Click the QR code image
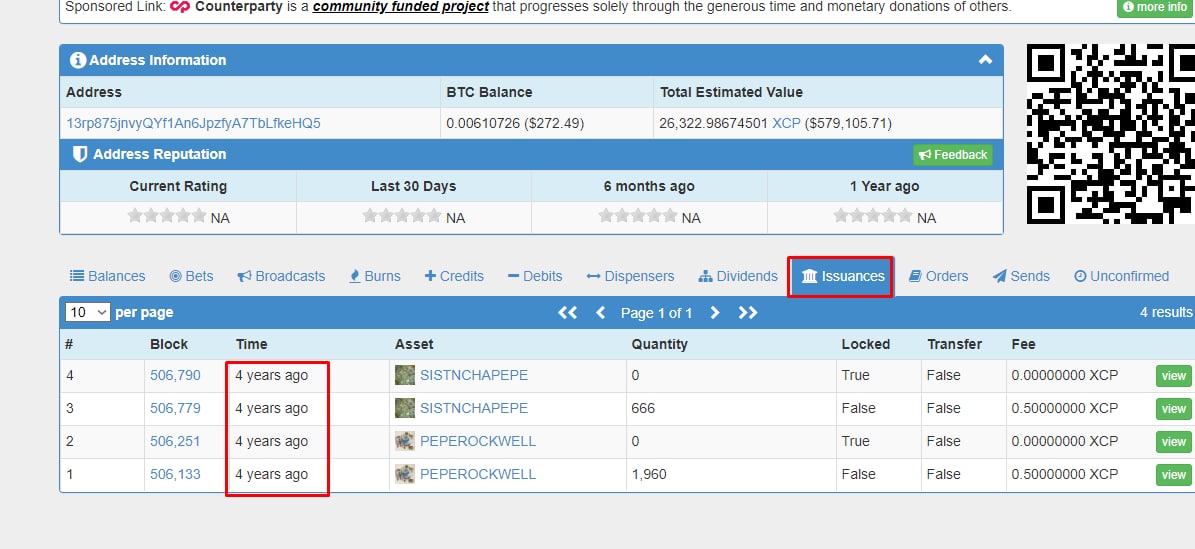The image size is (1195, 549). tap(1110, 133)
